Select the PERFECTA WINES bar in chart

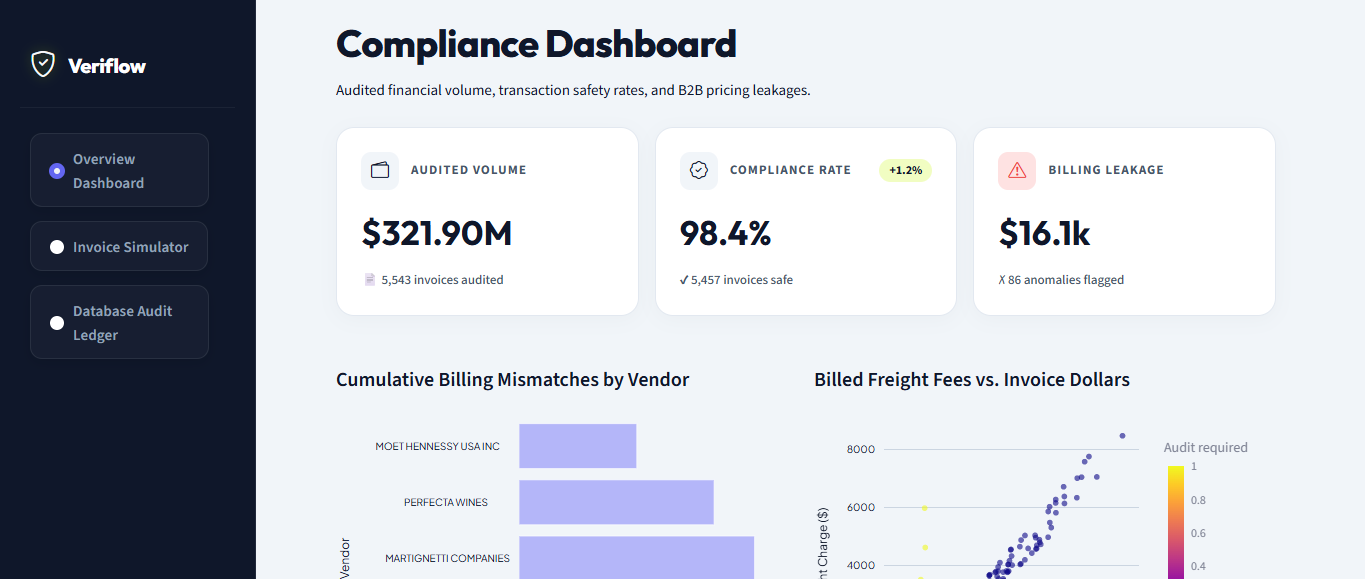[x=616, y=502]
